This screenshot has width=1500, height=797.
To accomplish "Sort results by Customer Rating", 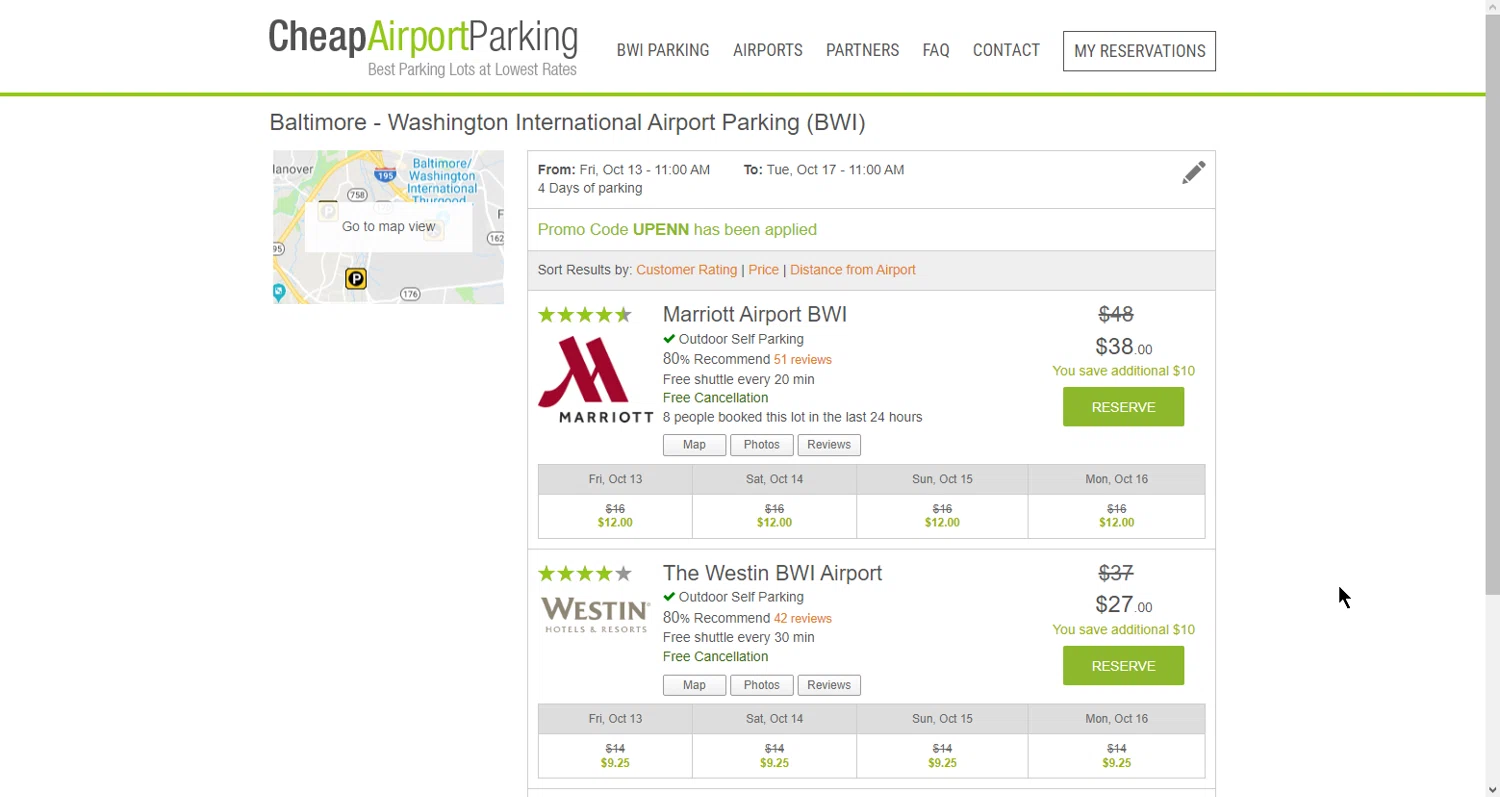I will [686, 270].
